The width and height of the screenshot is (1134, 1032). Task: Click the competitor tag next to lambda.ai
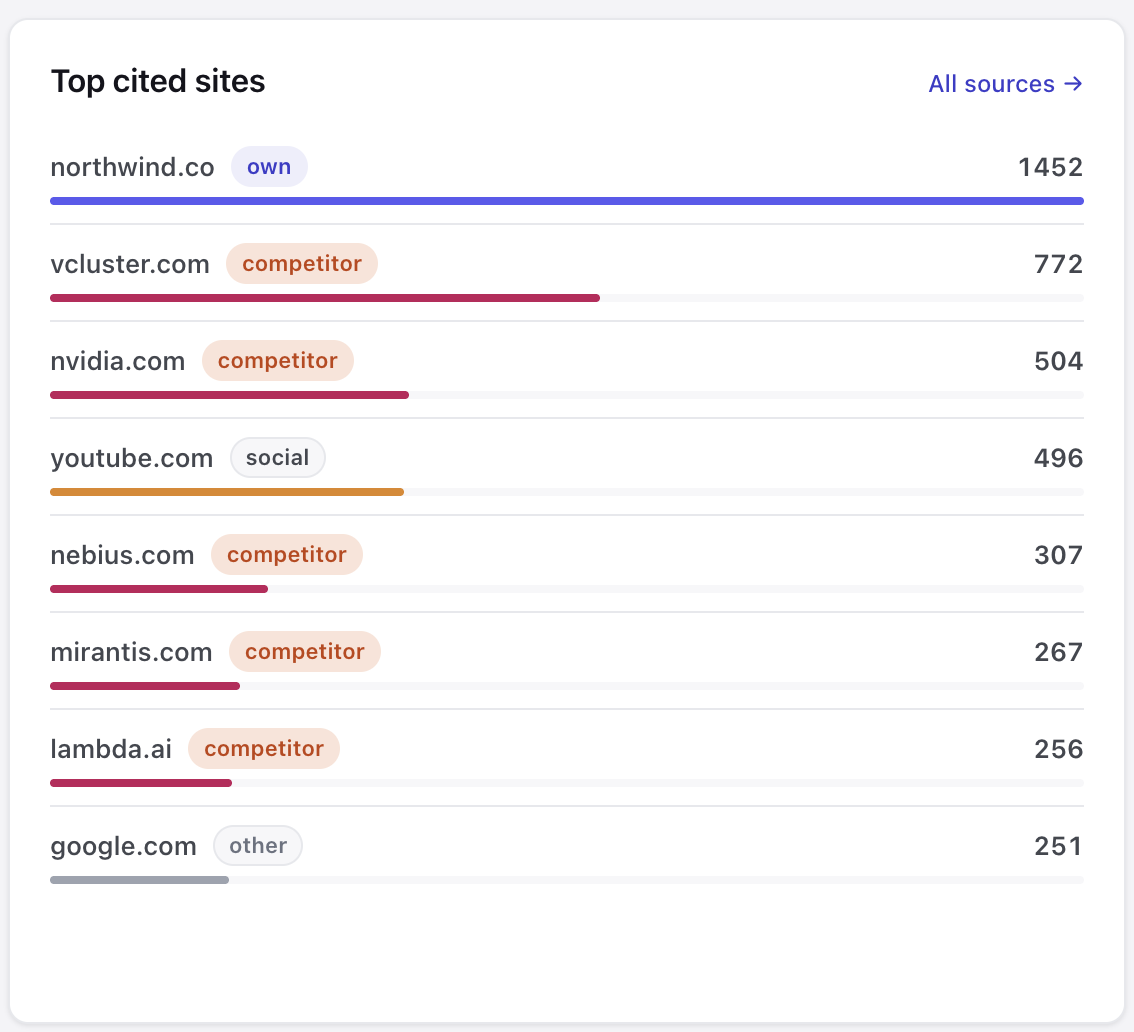tap(264, 749)
